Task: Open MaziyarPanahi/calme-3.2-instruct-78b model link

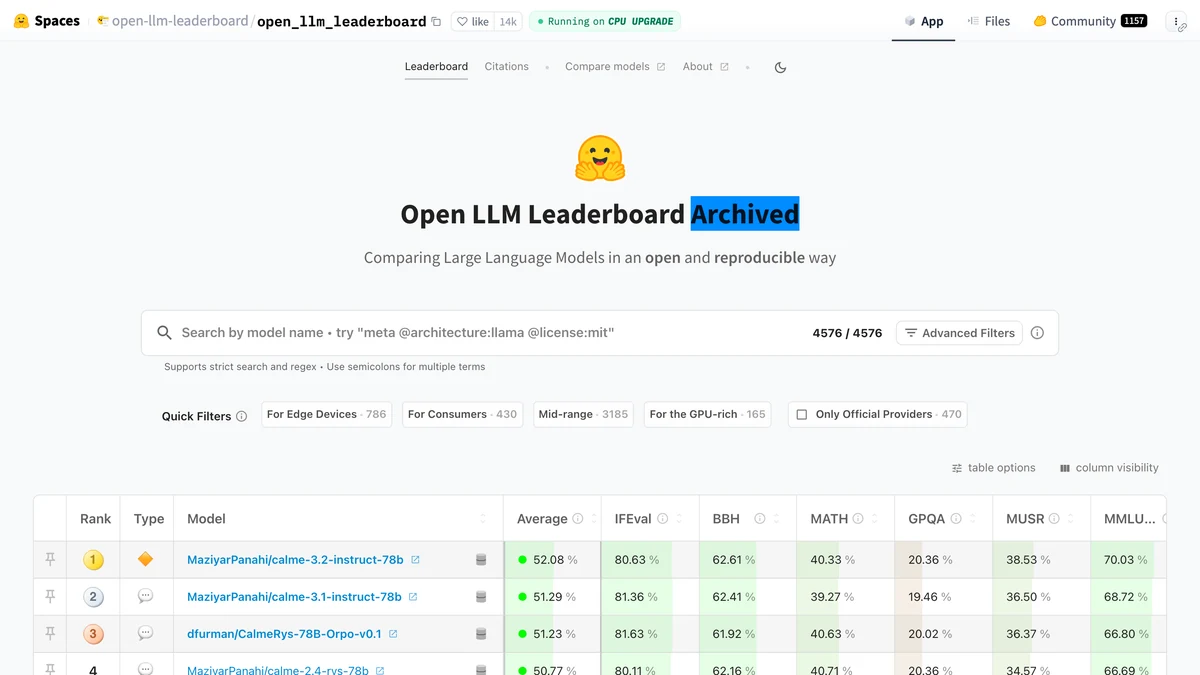Action: pos(295,560)
